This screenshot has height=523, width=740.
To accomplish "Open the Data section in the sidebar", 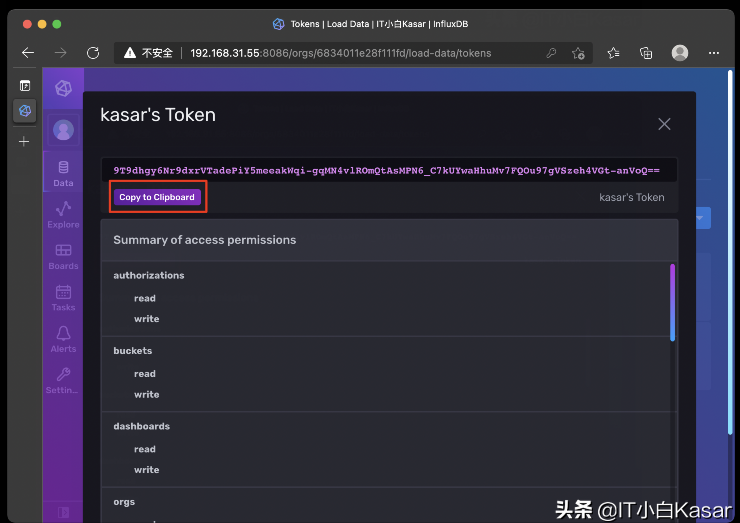I will coord(63,173).
